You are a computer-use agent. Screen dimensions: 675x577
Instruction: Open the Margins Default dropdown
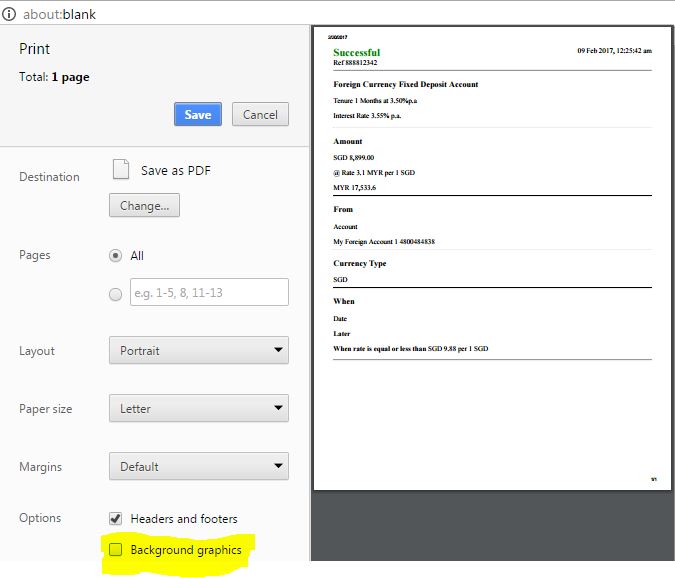[x=198, y=466]
